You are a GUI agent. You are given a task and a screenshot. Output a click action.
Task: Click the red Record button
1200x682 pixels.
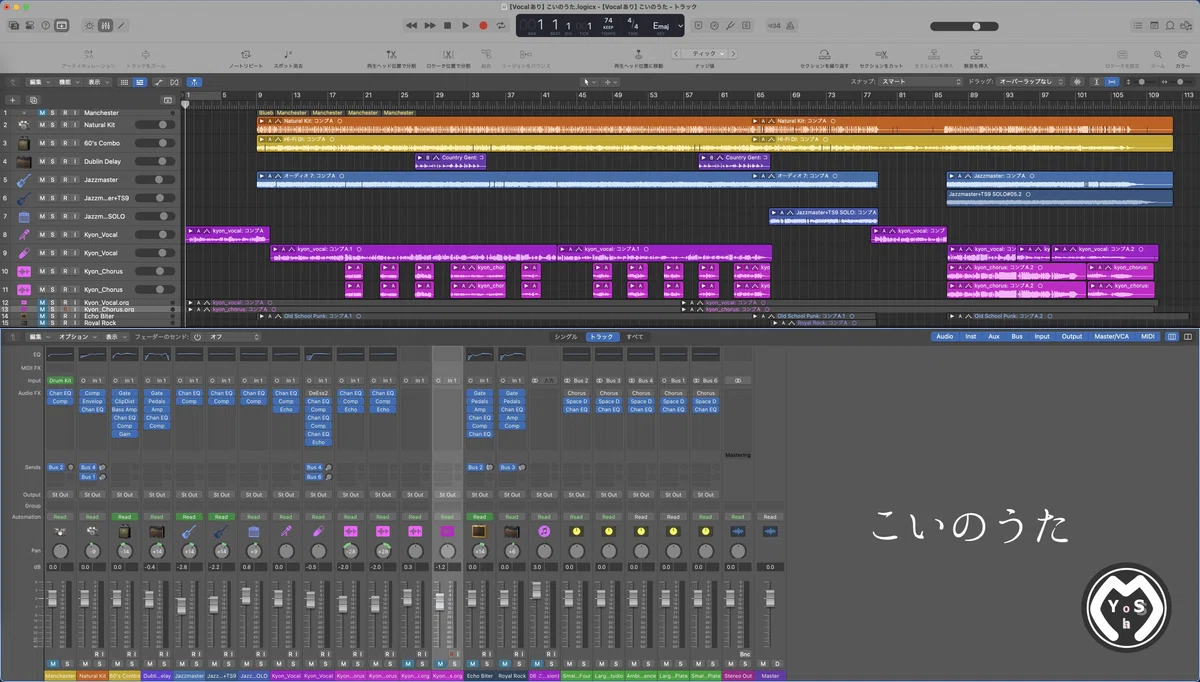point(483,25)
